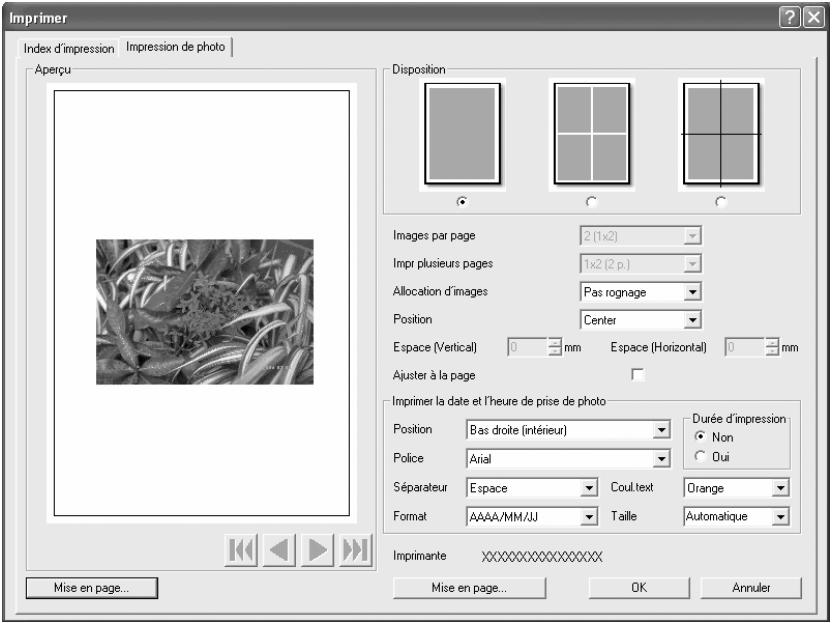The image size is (832, 623).
Task: Open the Coul.text Orange dropdown
Action: coord(736,488)
